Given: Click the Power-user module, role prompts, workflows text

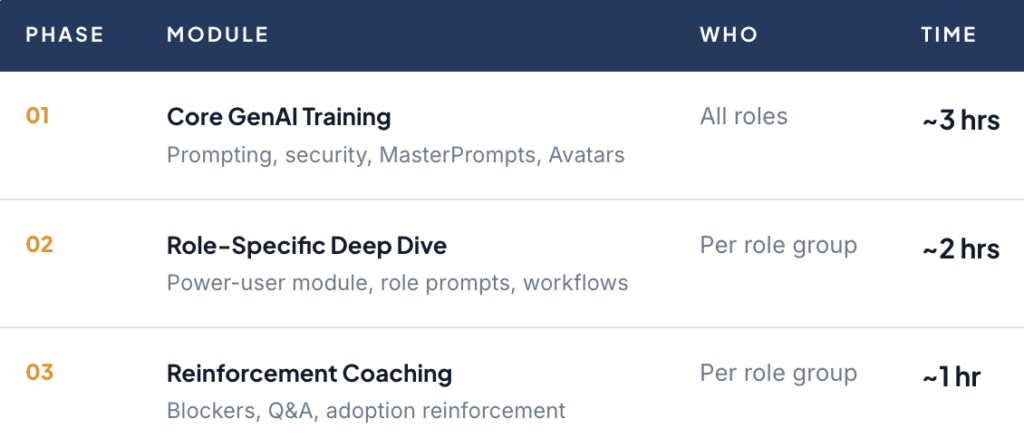Looking at the screenshot, I should [x=397, y=283].
